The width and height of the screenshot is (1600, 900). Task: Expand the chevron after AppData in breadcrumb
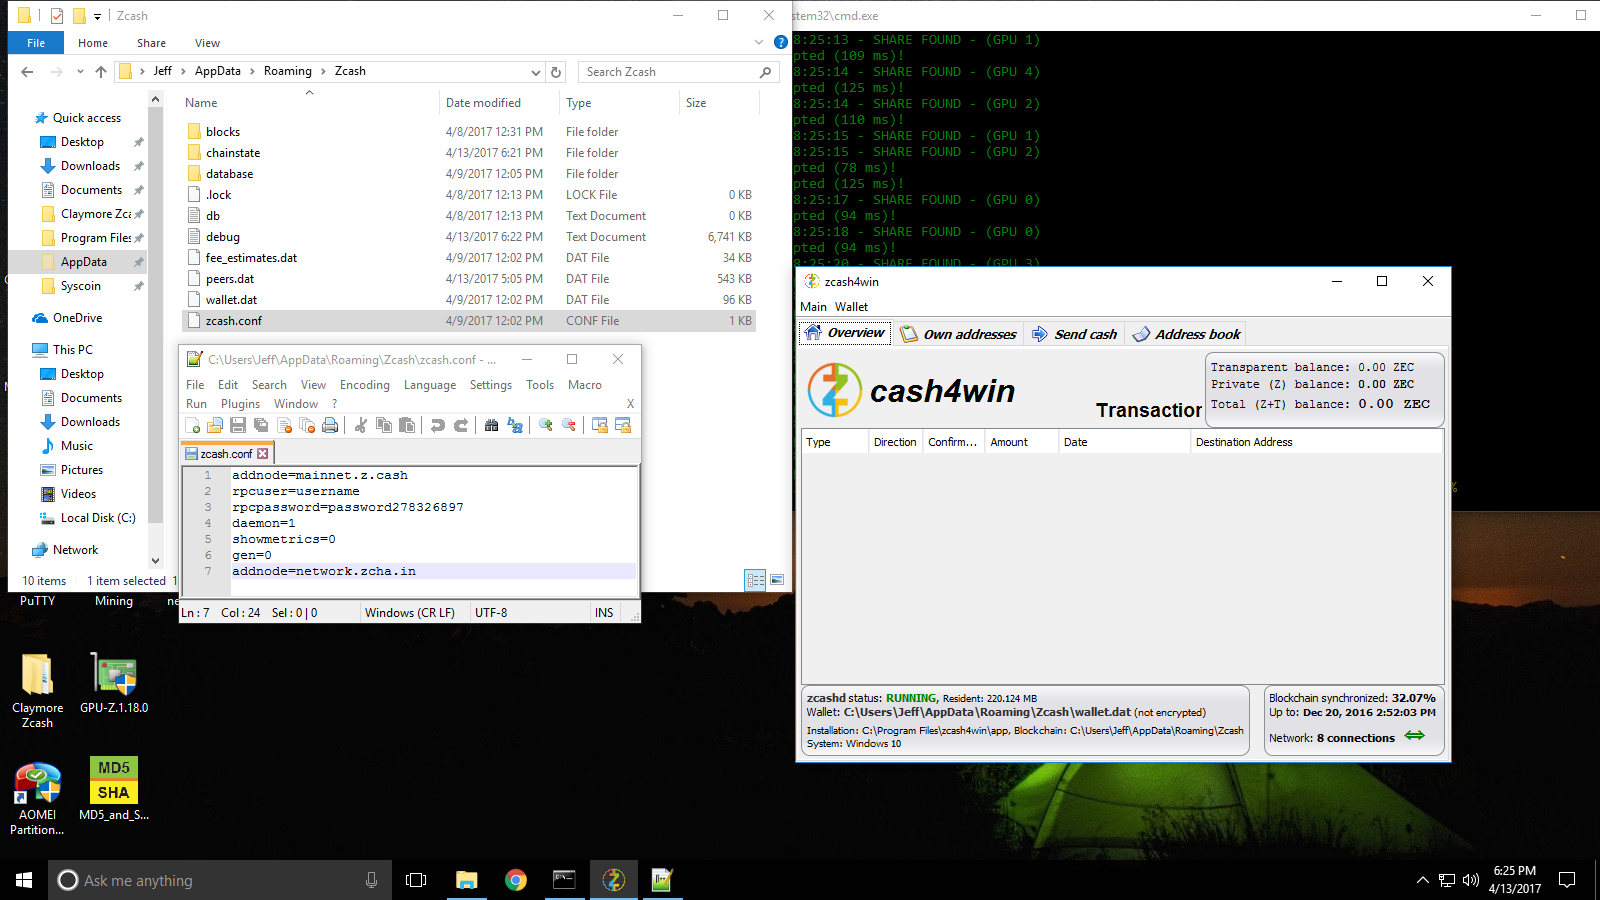pos(252,71)
